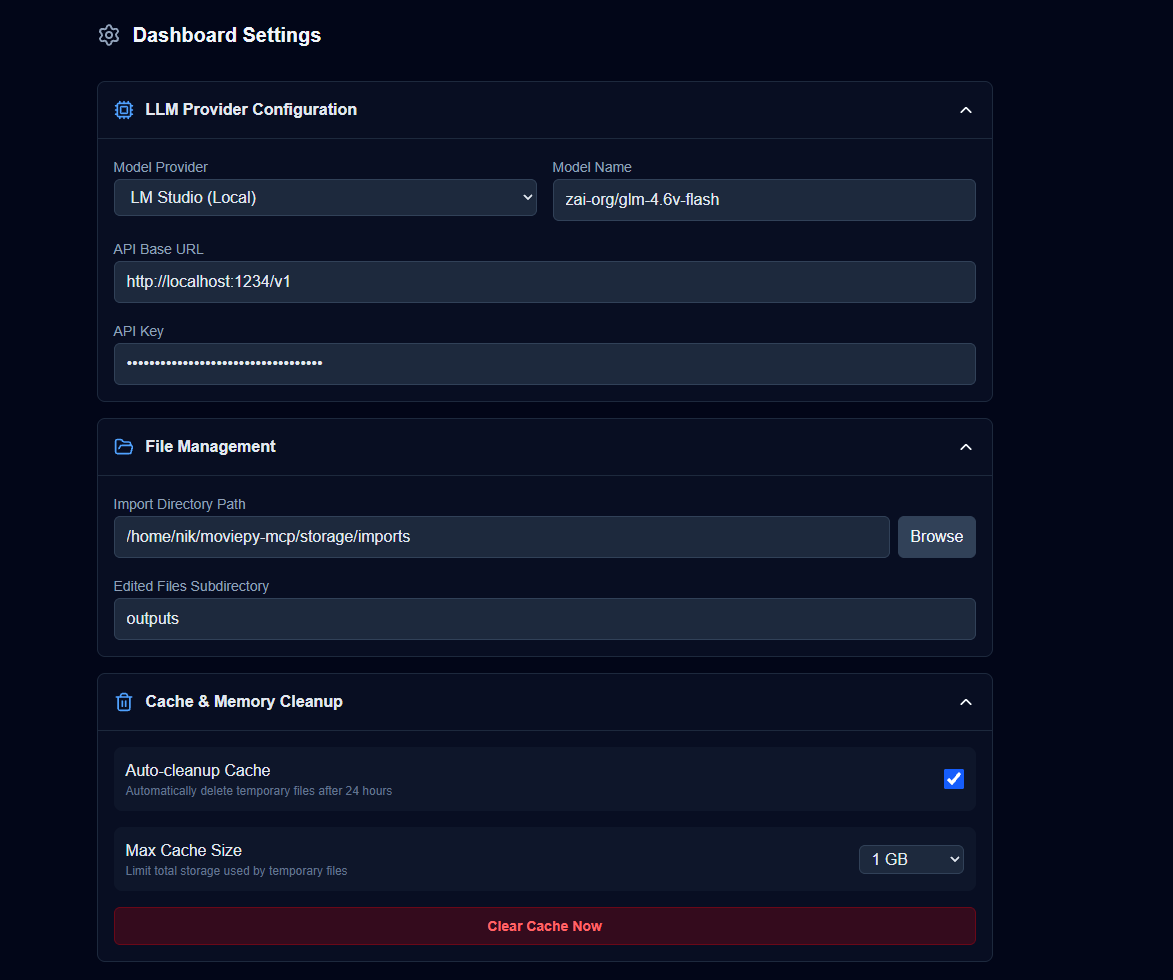Image resolution: width=1173 pixels, height=980 pixels.
Task: Open the Max Cache Size dropdown
Action: click(911, 860)
